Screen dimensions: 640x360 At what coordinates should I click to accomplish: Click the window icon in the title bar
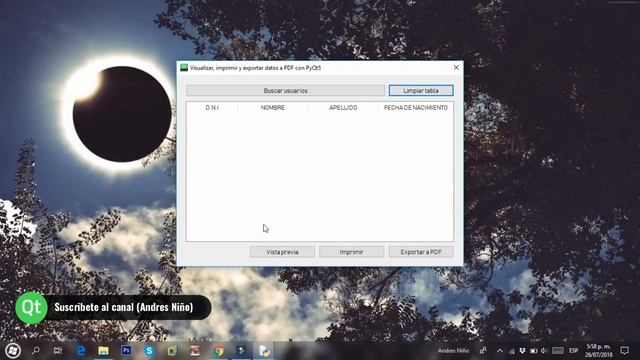tap(184, 67)
